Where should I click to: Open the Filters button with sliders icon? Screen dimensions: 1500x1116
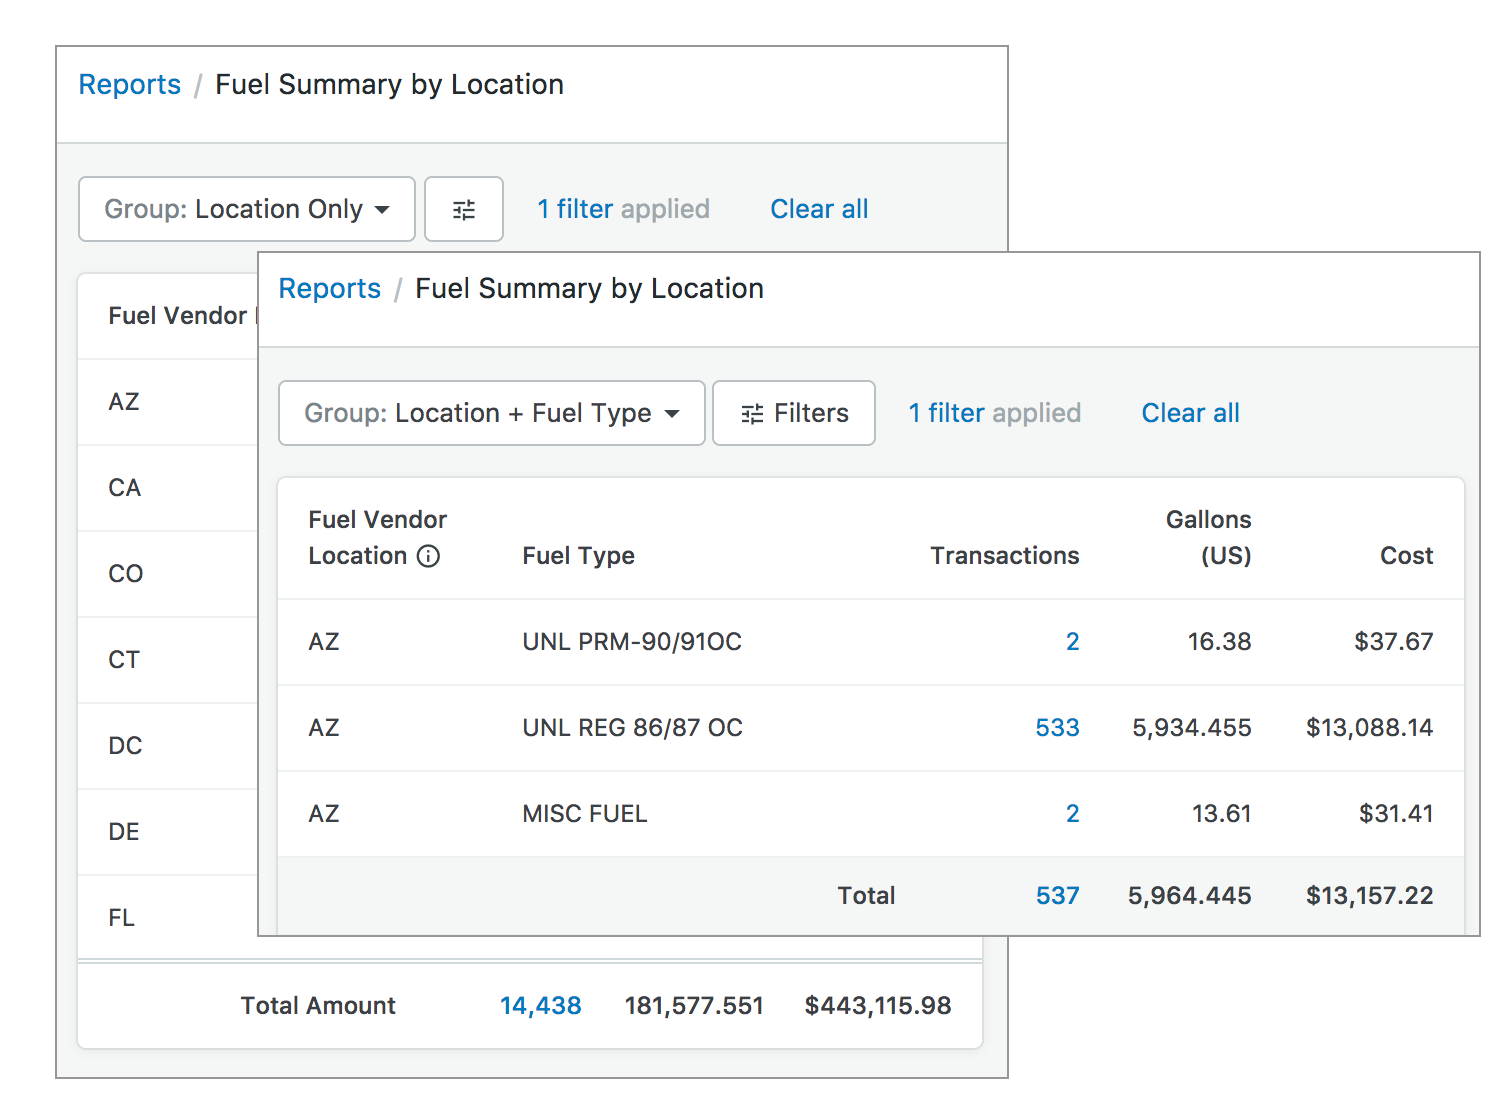point(794,413)
